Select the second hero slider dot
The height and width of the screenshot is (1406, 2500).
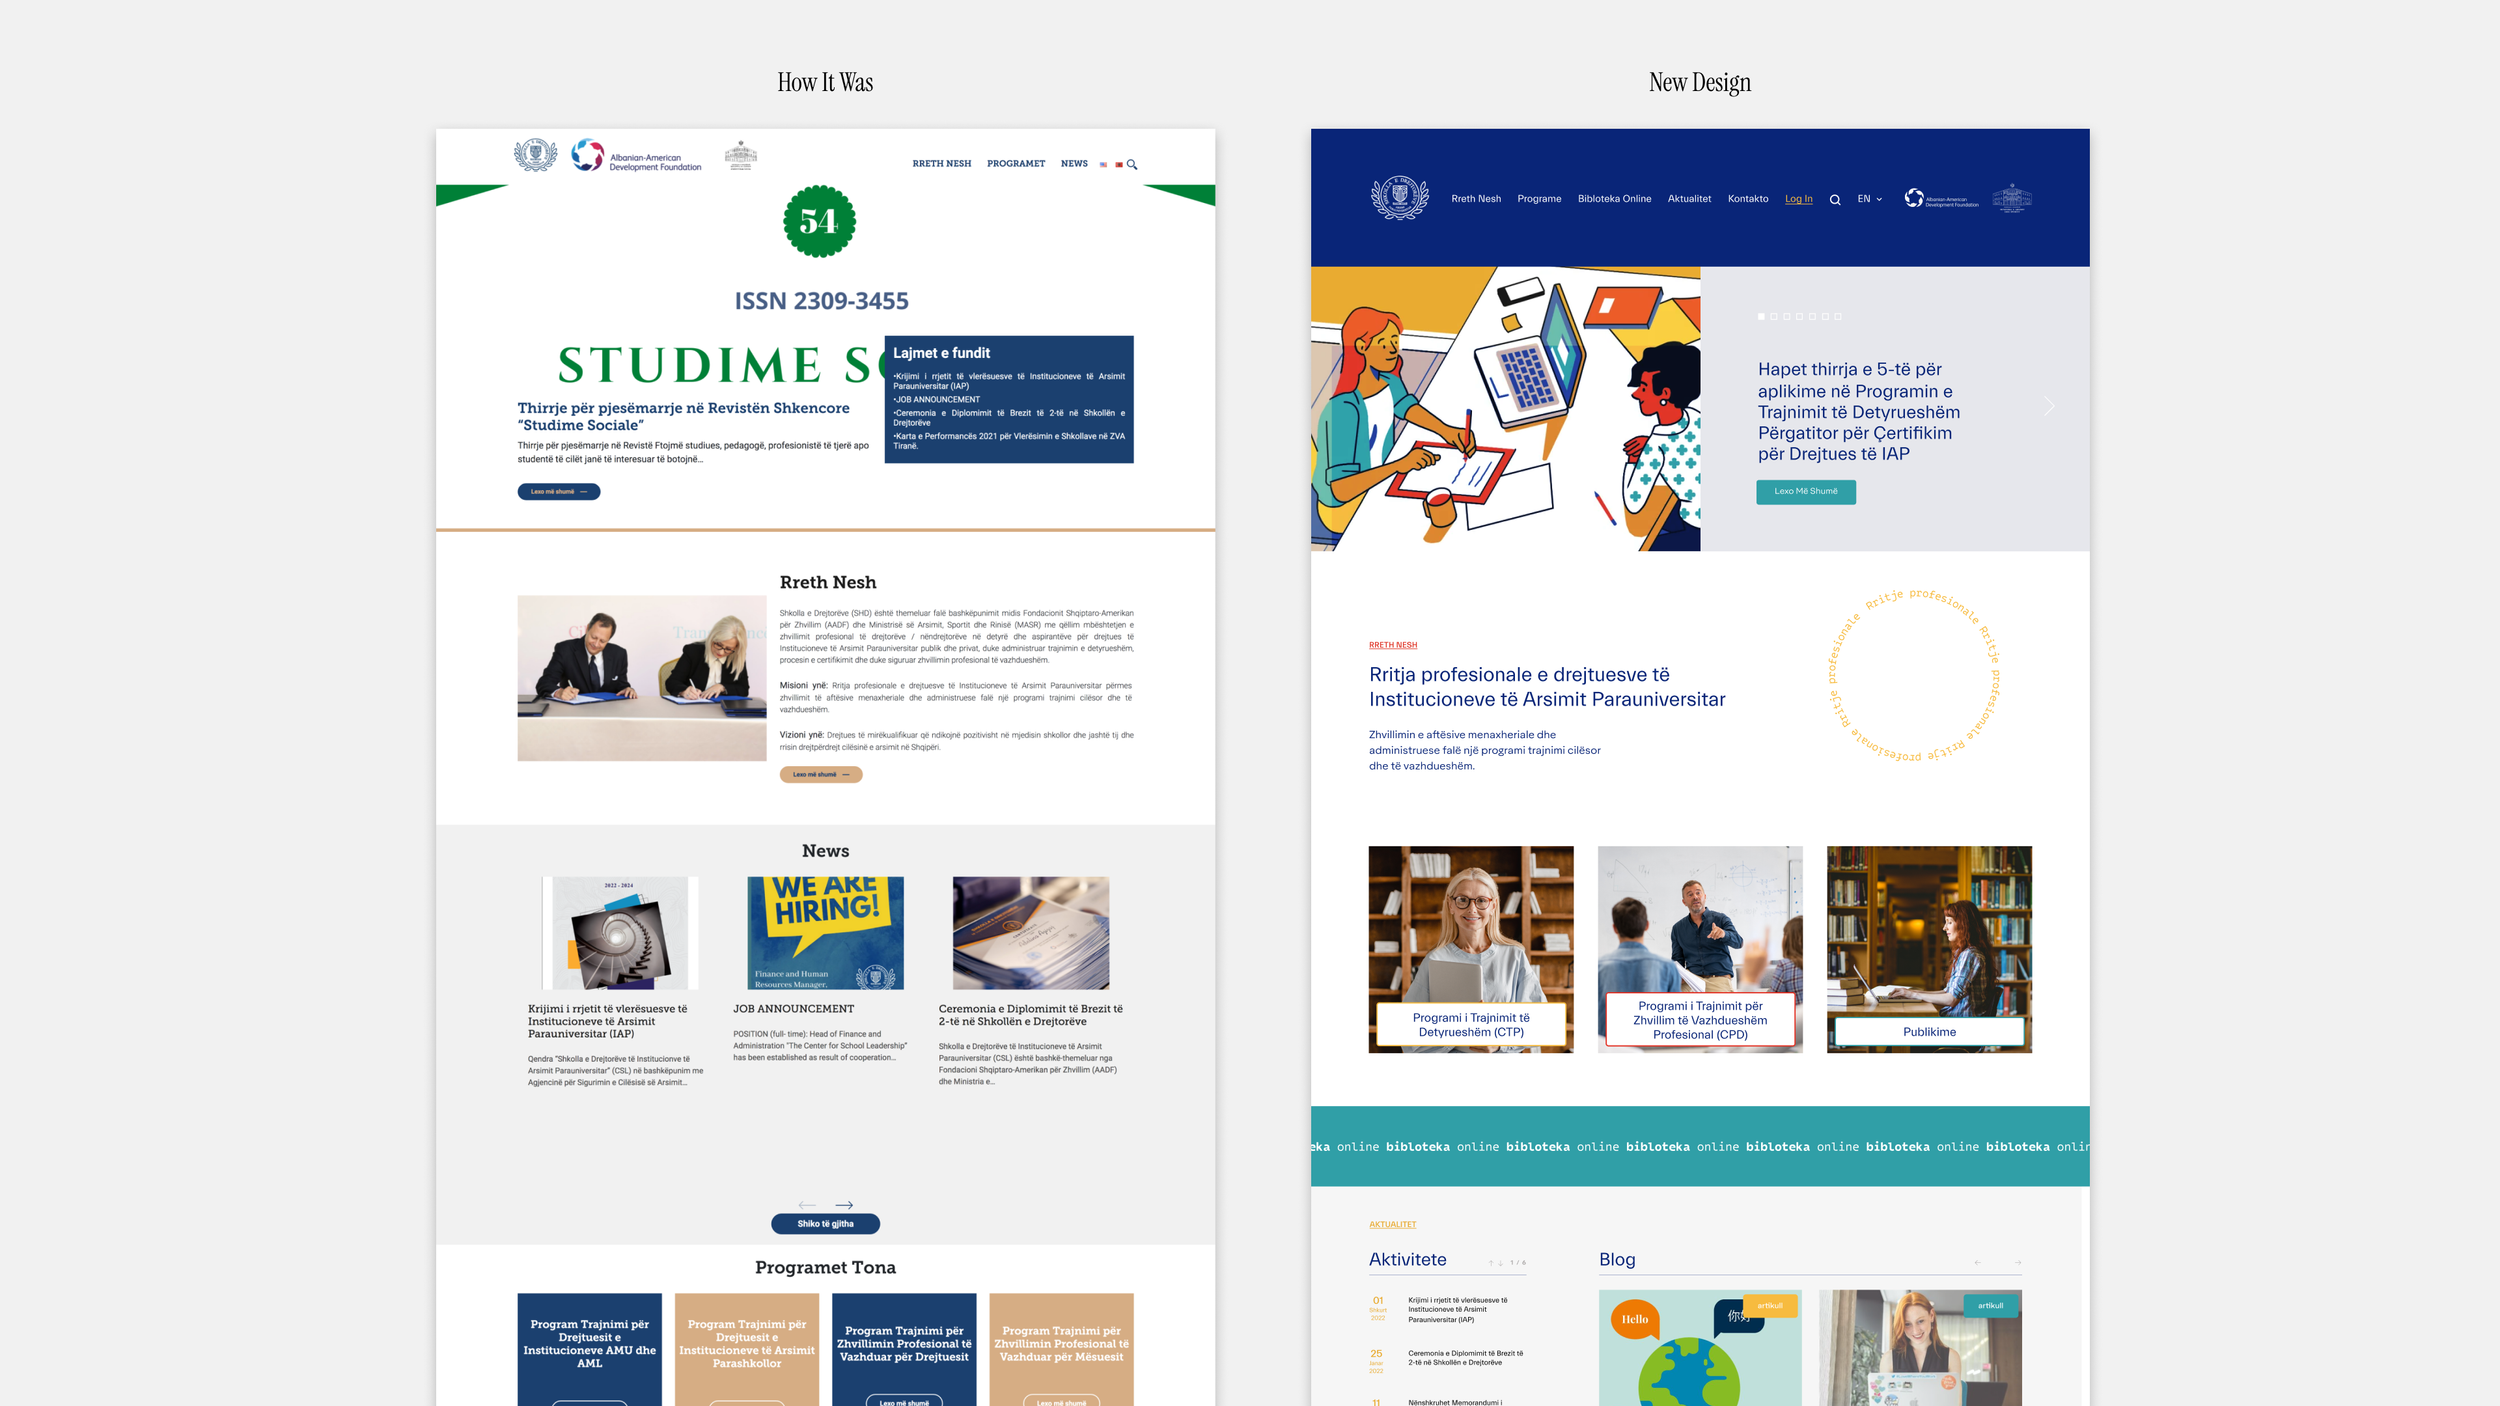pyautogui.click(x=1774, y=317)
